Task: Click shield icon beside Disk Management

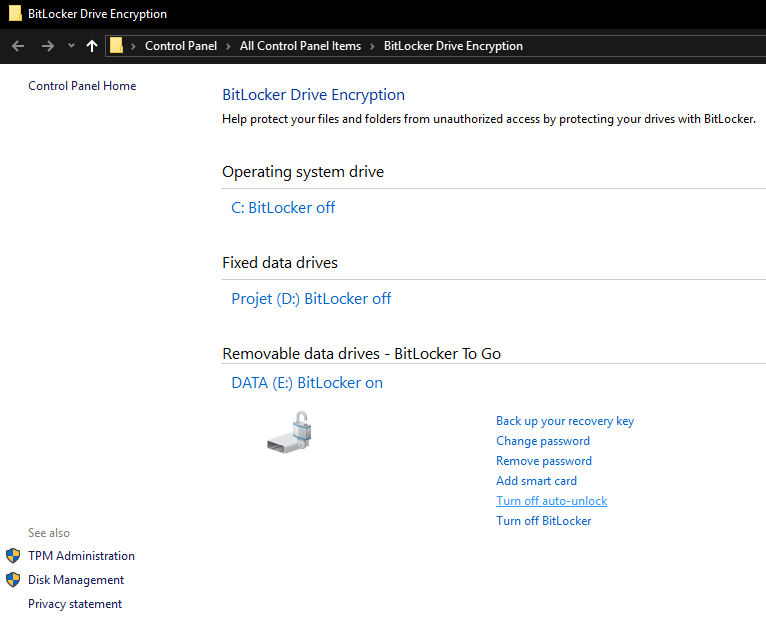Action: (13, 580)
